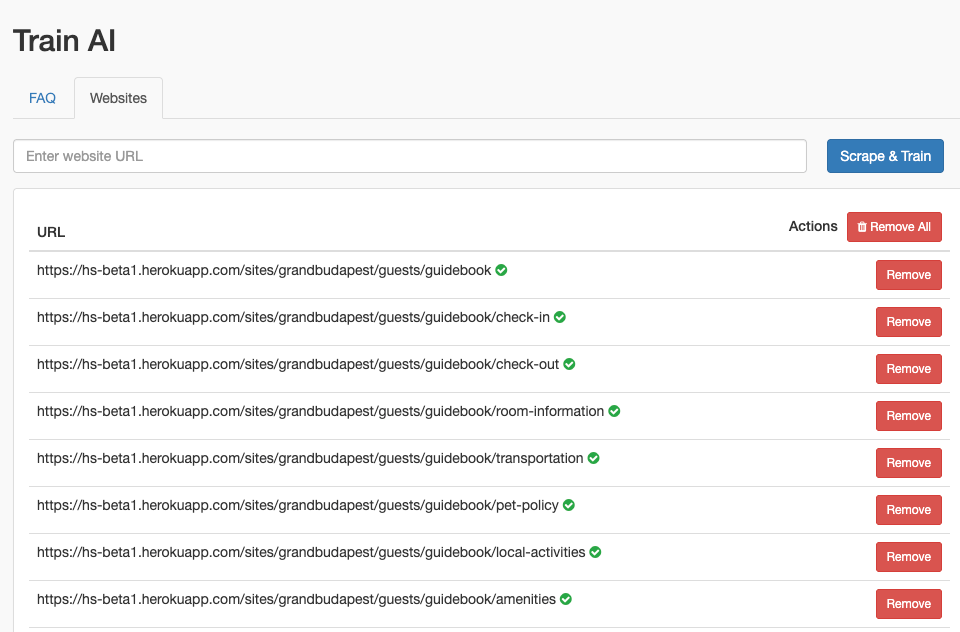Remove the amenities URL entry

pos(908,604)
